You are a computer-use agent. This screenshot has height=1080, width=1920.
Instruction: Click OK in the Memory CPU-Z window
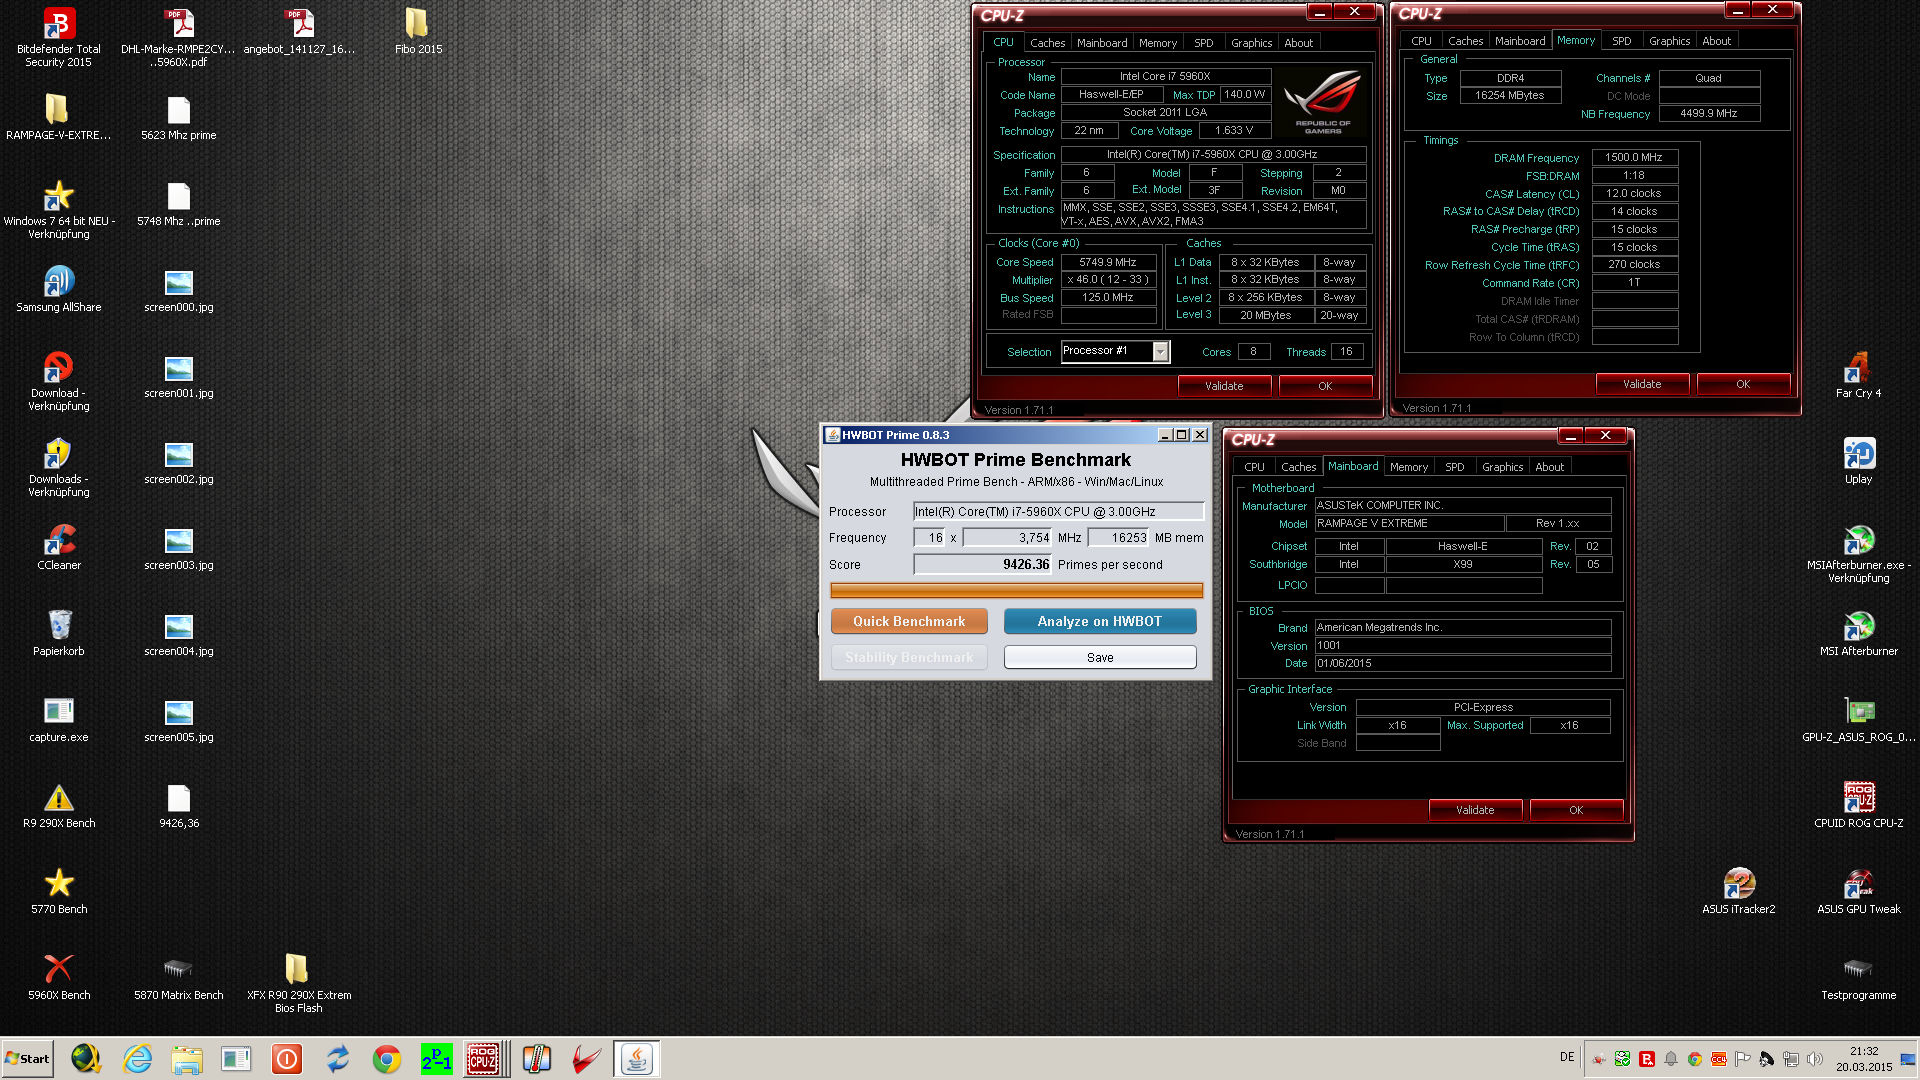pos(1743,384)
